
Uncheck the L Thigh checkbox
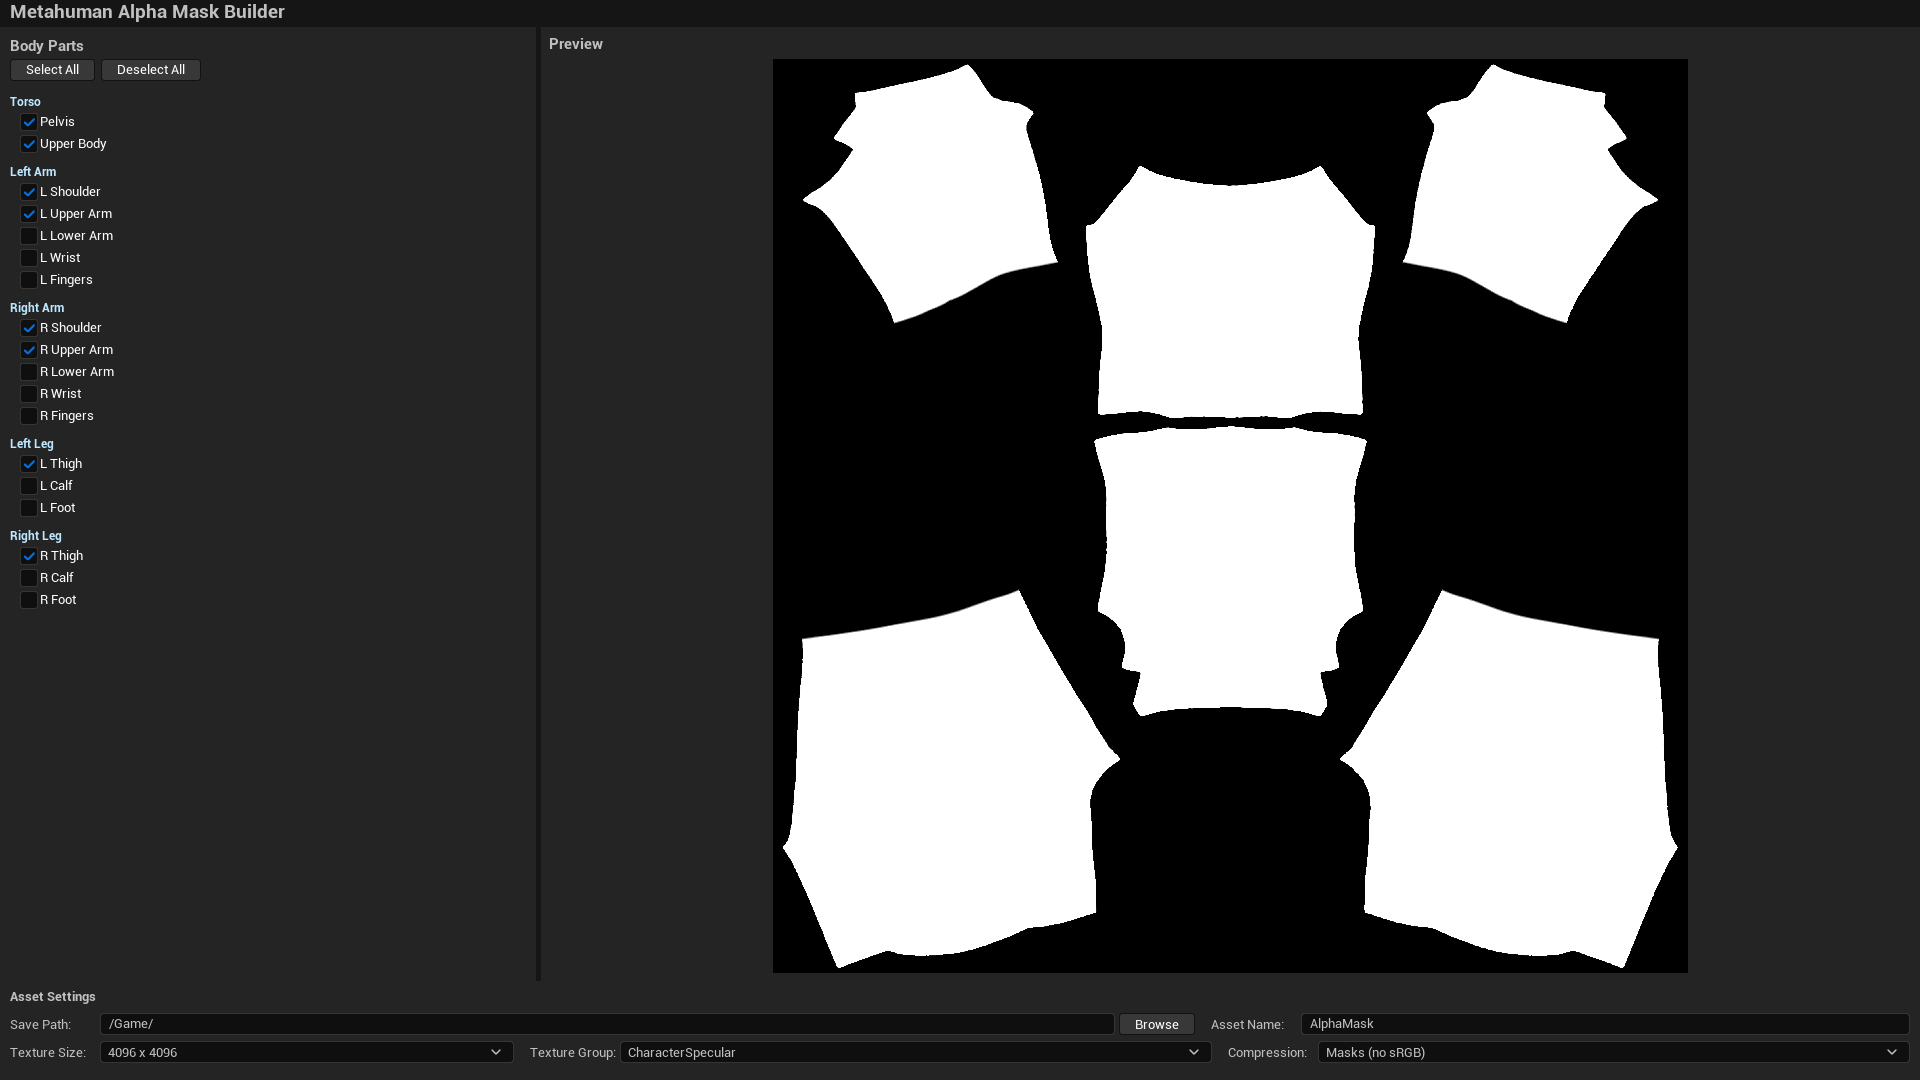tap(29, 464)
